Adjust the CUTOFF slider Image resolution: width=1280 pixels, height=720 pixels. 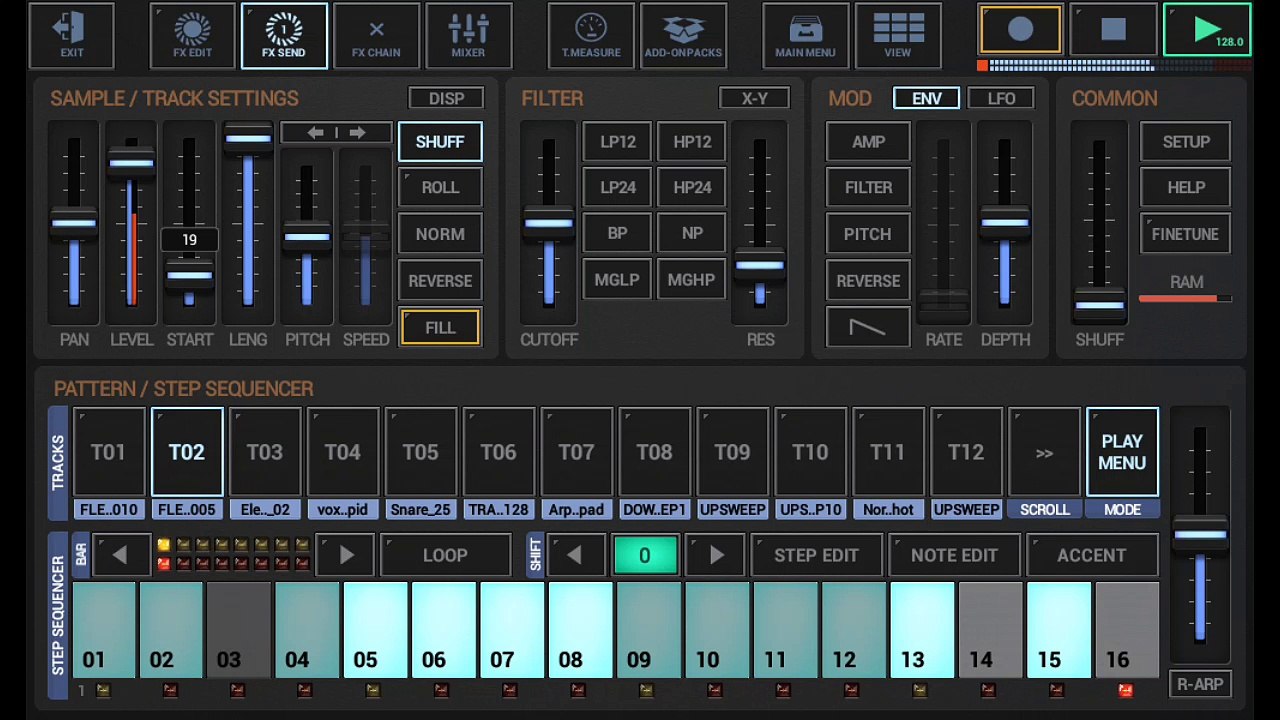coord(548,223)
